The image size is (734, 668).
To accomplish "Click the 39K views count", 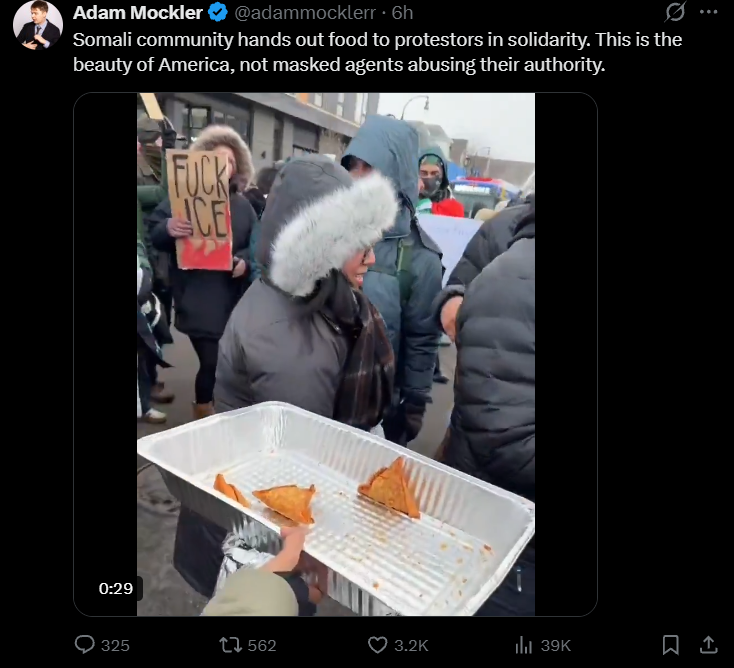I will (x=556, y=646).
